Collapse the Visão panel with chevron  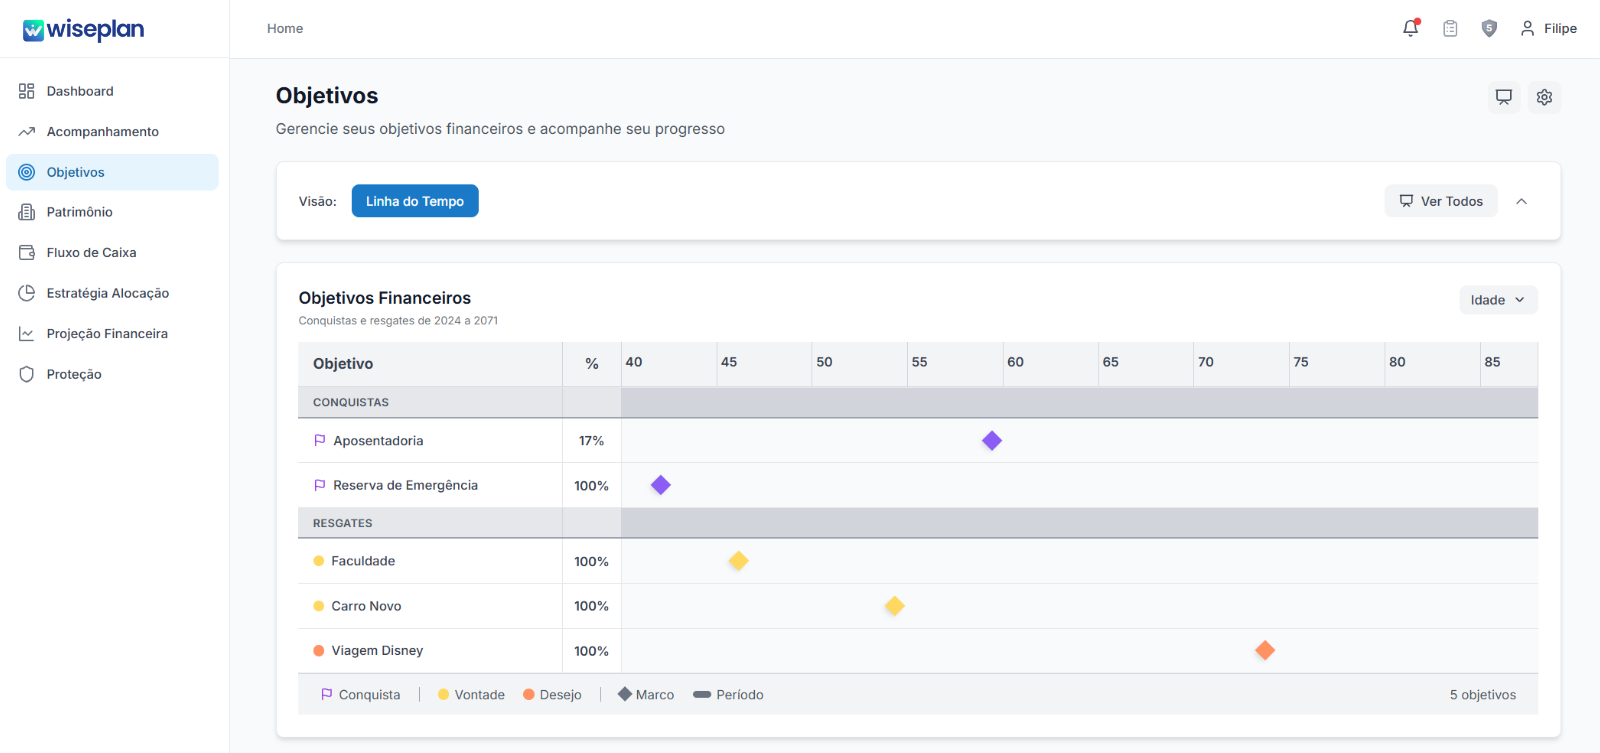tap(1521, 201)
